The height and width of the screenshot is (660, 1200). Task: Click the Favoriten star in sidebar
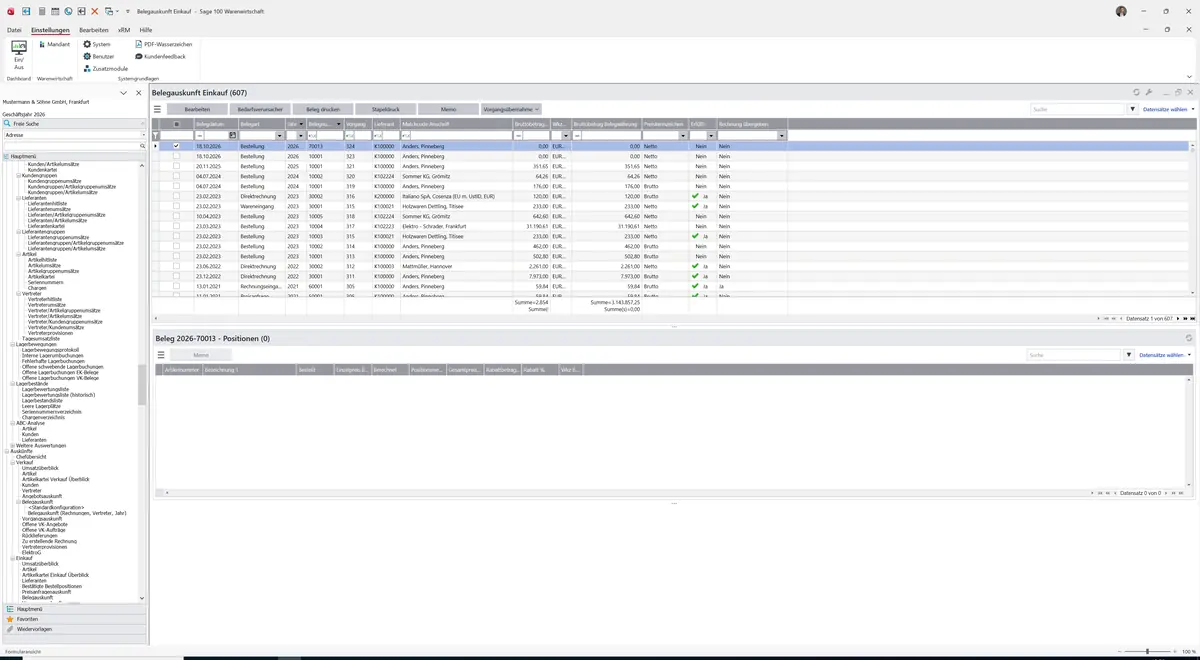point(10,619)
